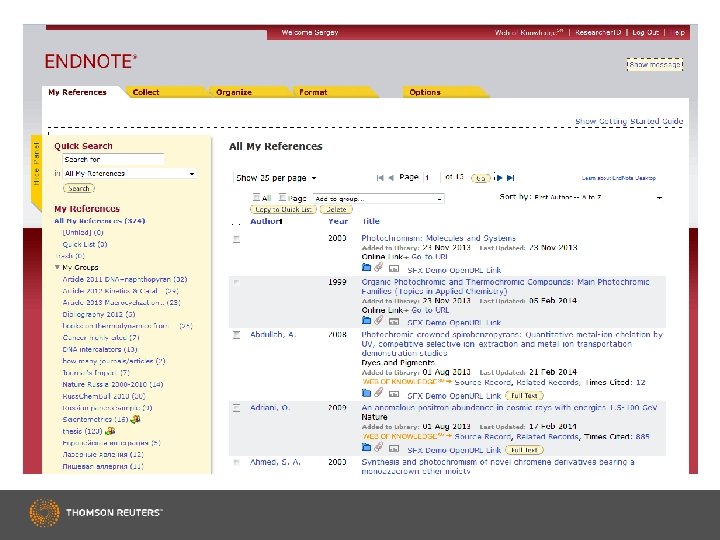Click folder icon in Photochromism: Molecules row

point(366,268)
